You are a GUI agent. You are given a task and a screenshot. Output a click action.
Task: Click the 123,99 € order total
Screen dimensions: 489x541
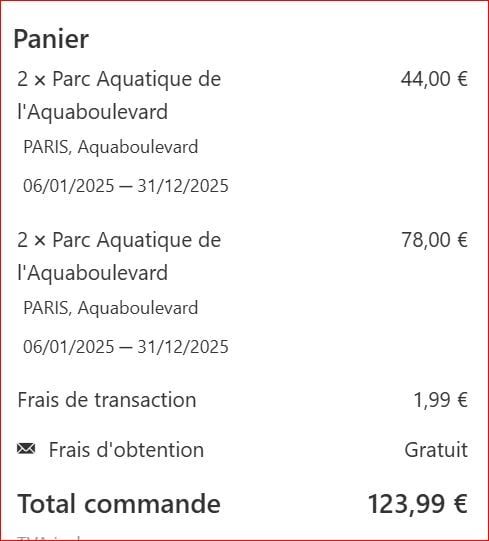click(x=418, y=504)
